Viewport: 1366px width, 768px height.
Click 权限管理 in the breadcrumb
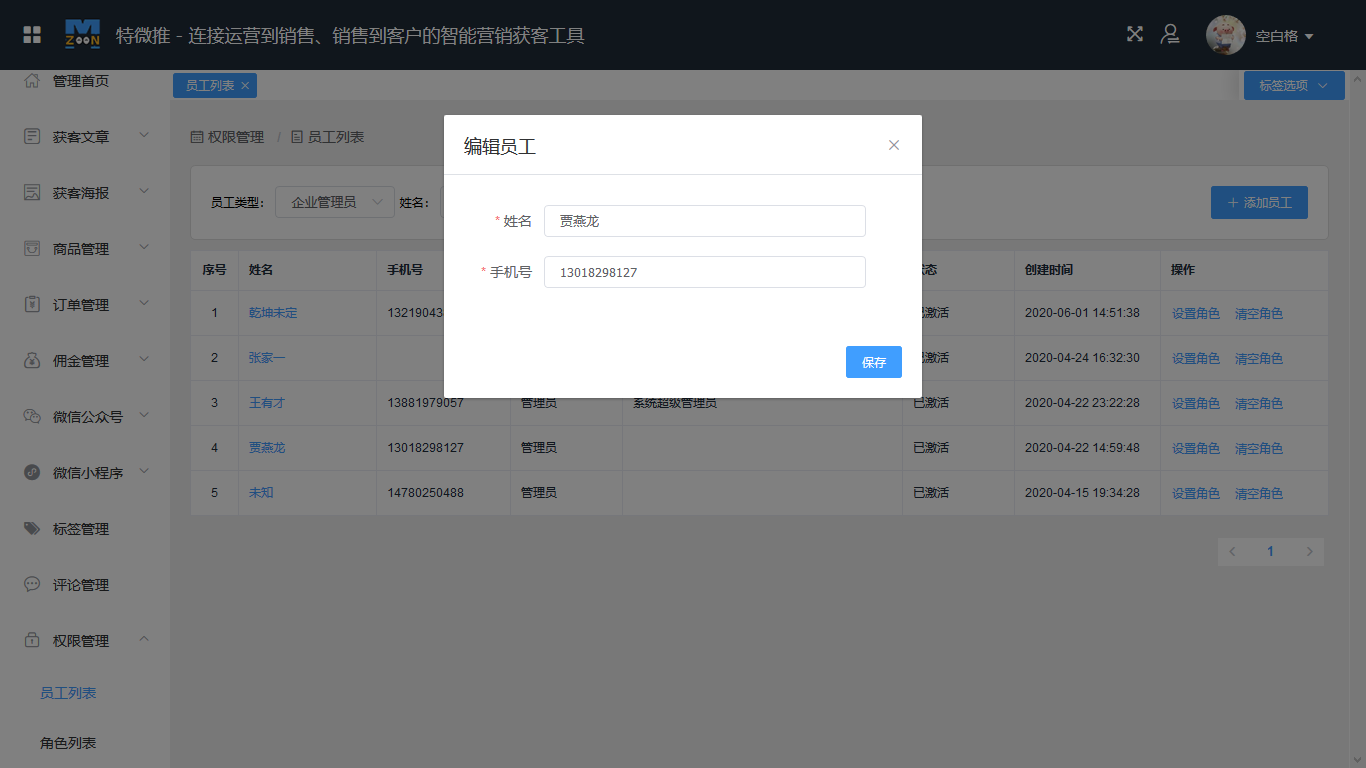coord(236,137)
